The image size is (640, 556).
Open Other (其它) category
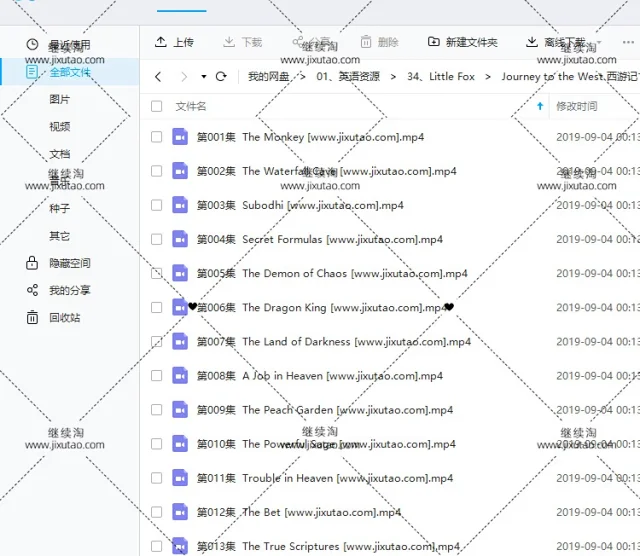60,236
